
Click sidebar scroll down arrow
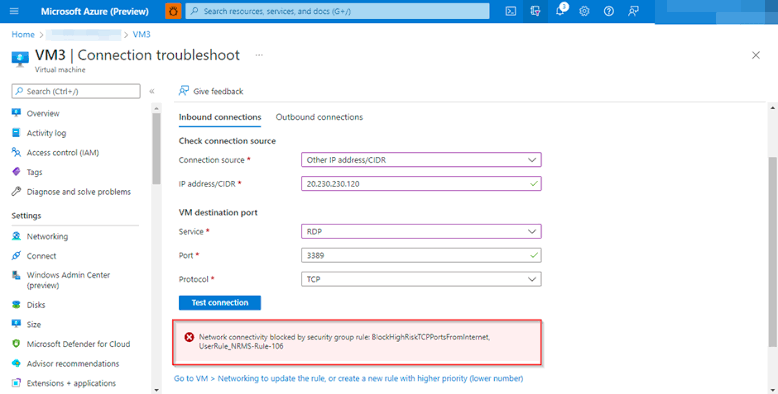(156, 390)
